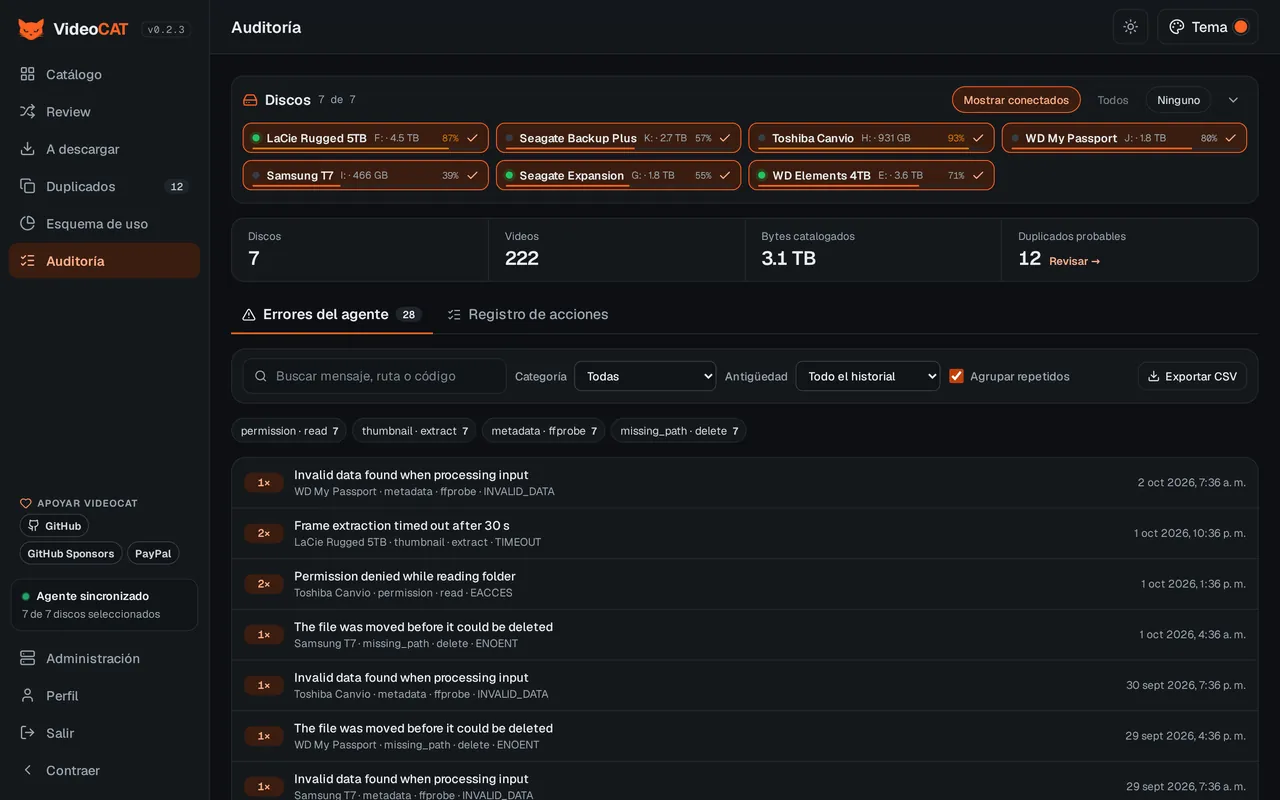Click the orange theme color dot
Screen dimensions: 1280x800
pos(1241,27)
